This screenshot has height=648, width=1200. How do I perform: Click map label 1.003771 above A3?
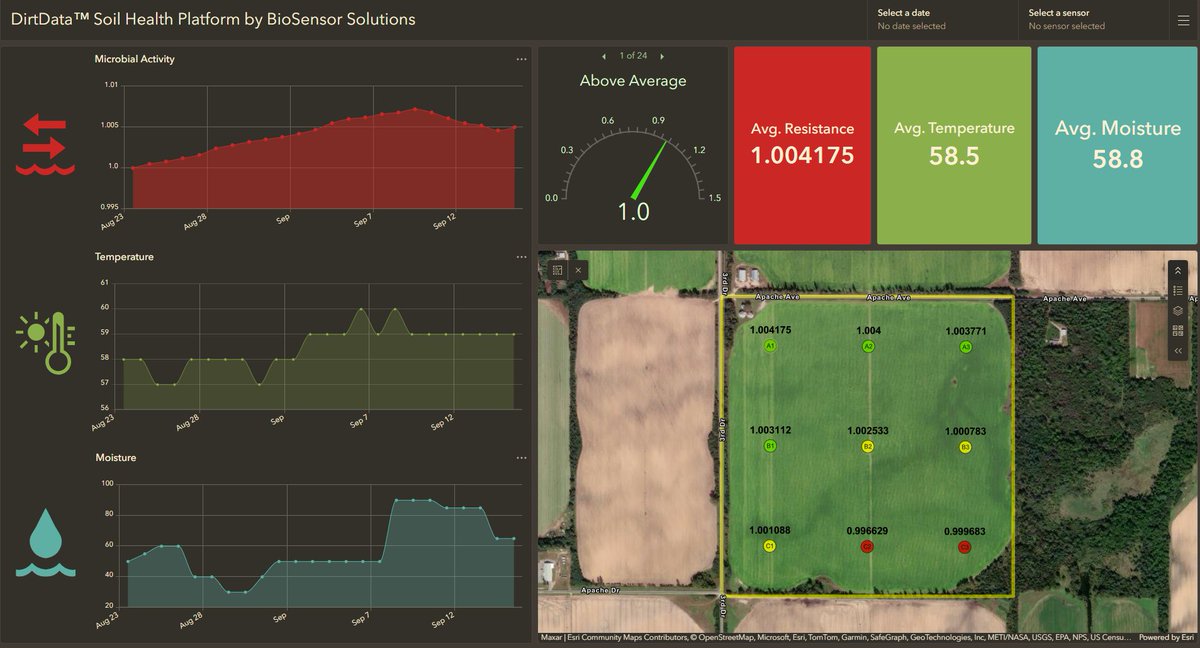tap(965, 330)
